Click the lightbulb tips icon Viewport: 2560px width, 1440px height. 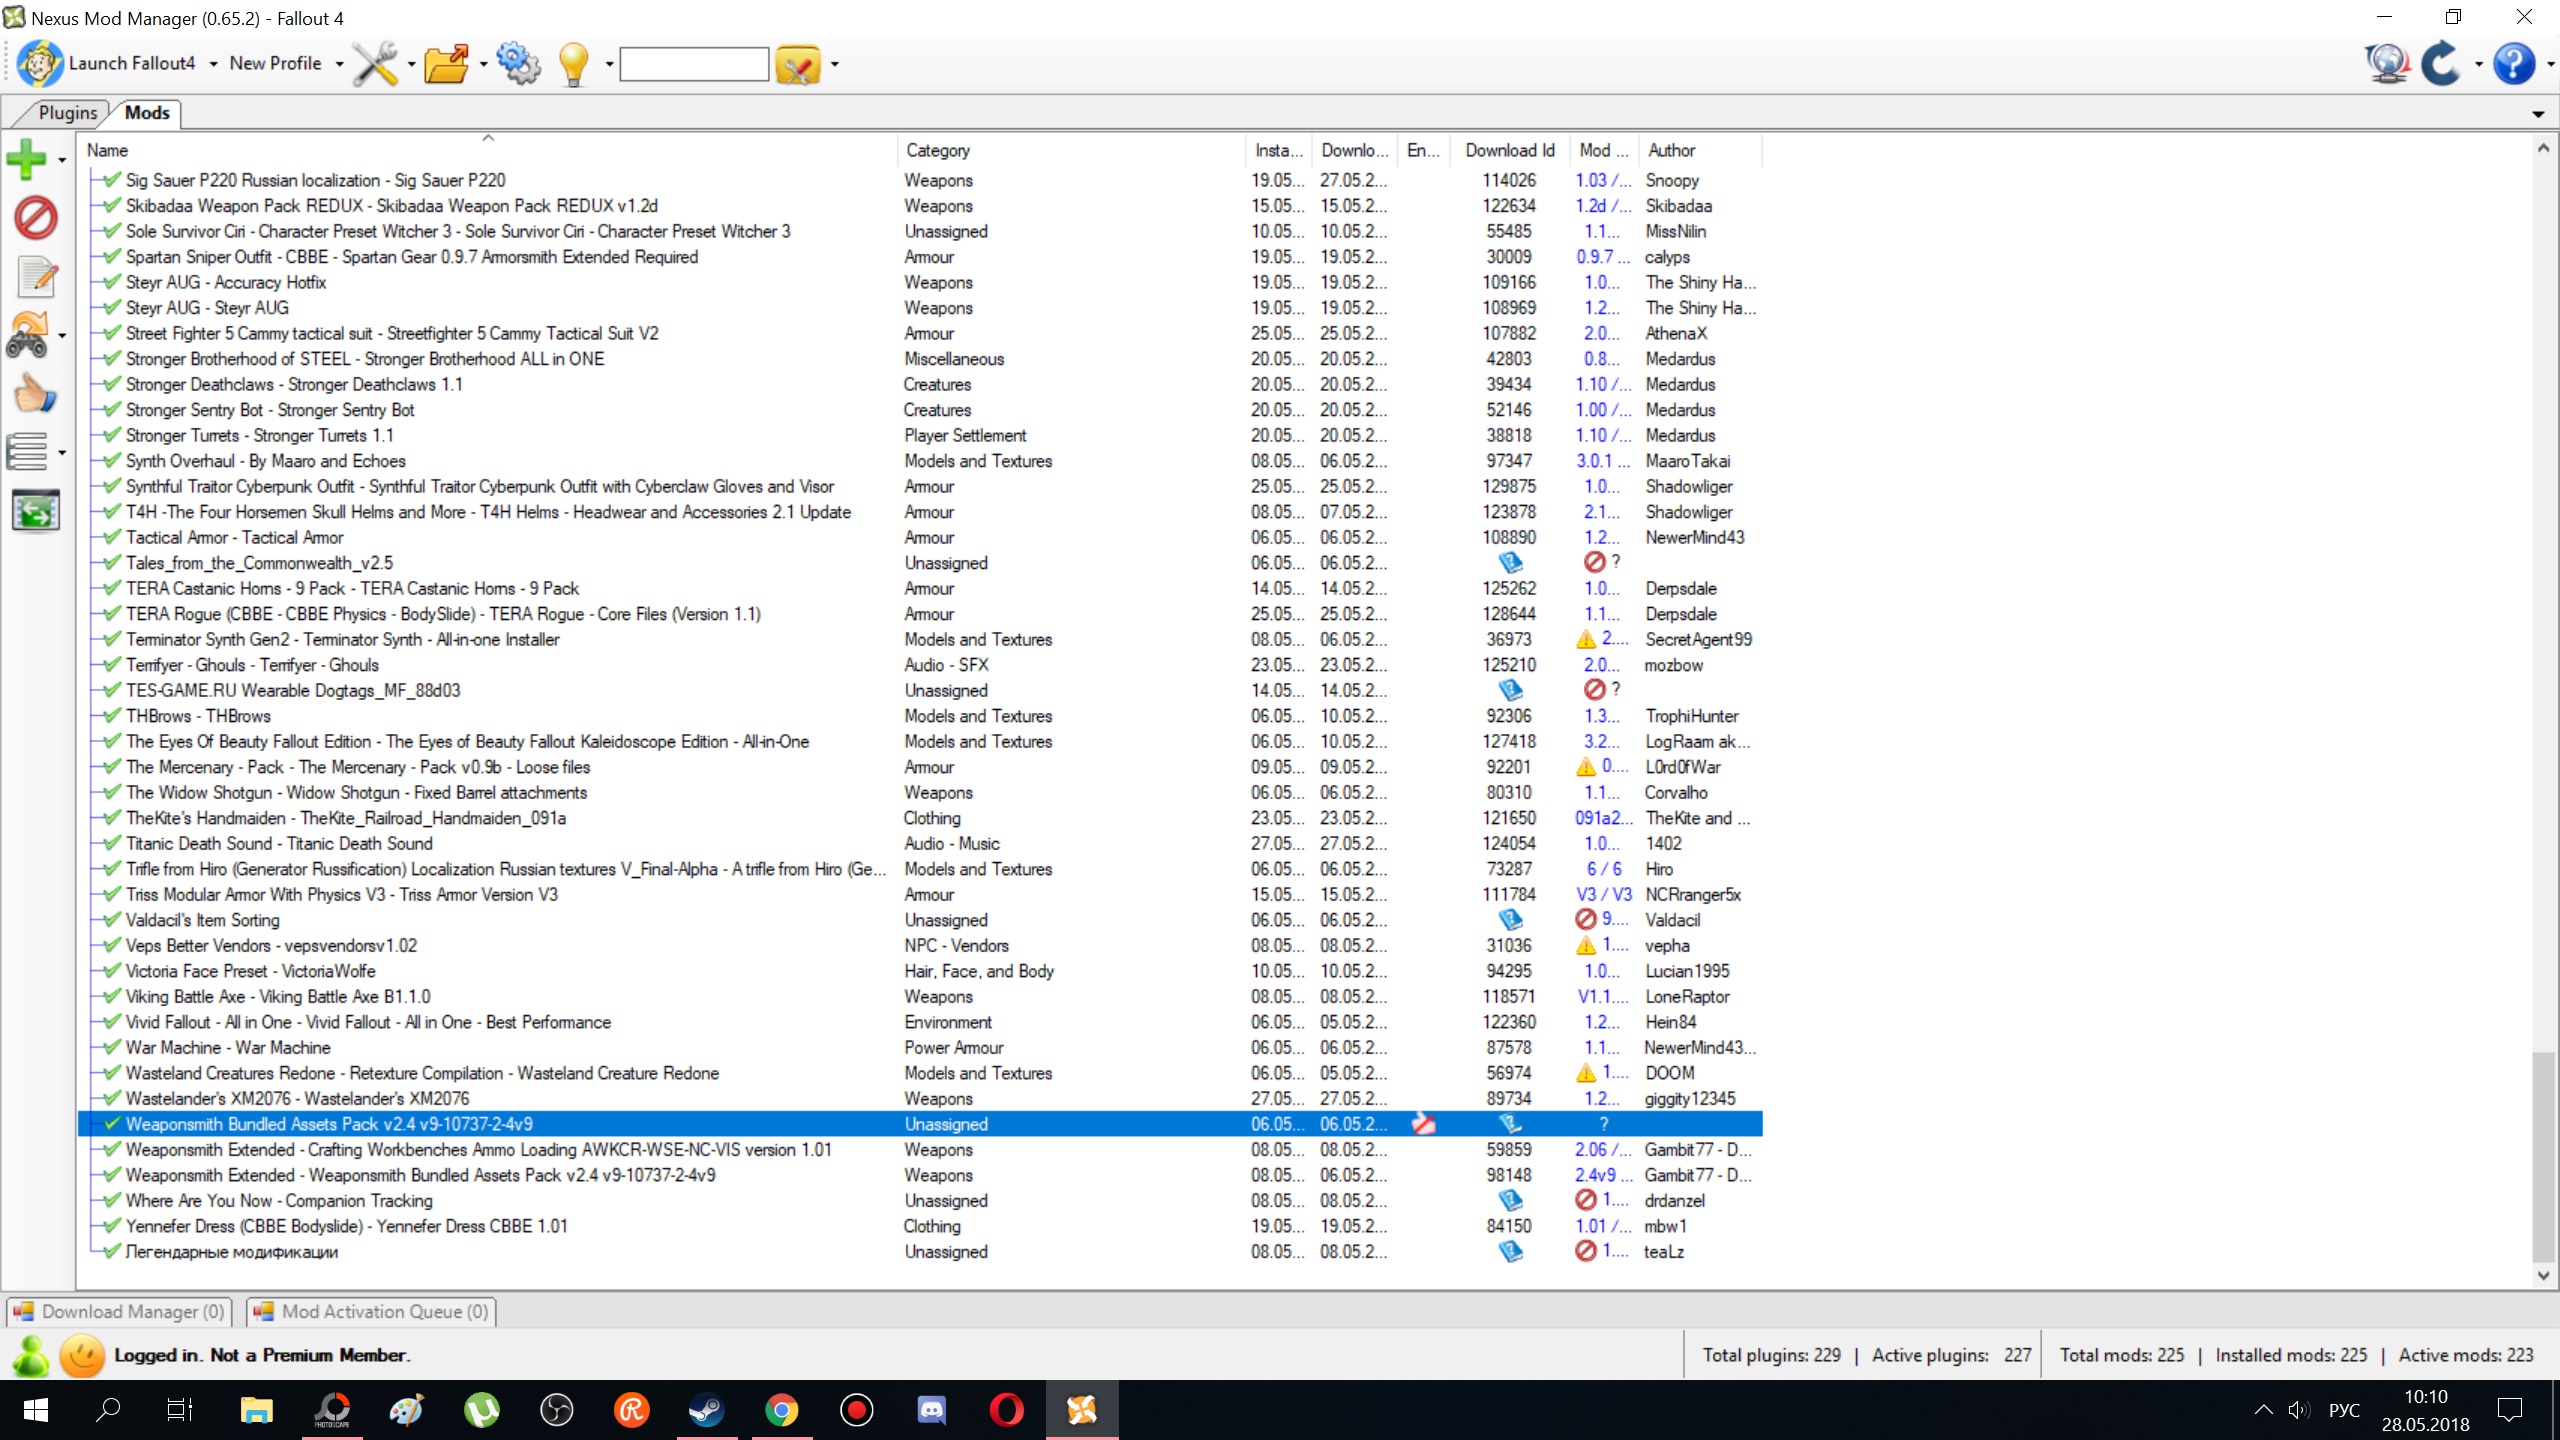pos(574,64)
